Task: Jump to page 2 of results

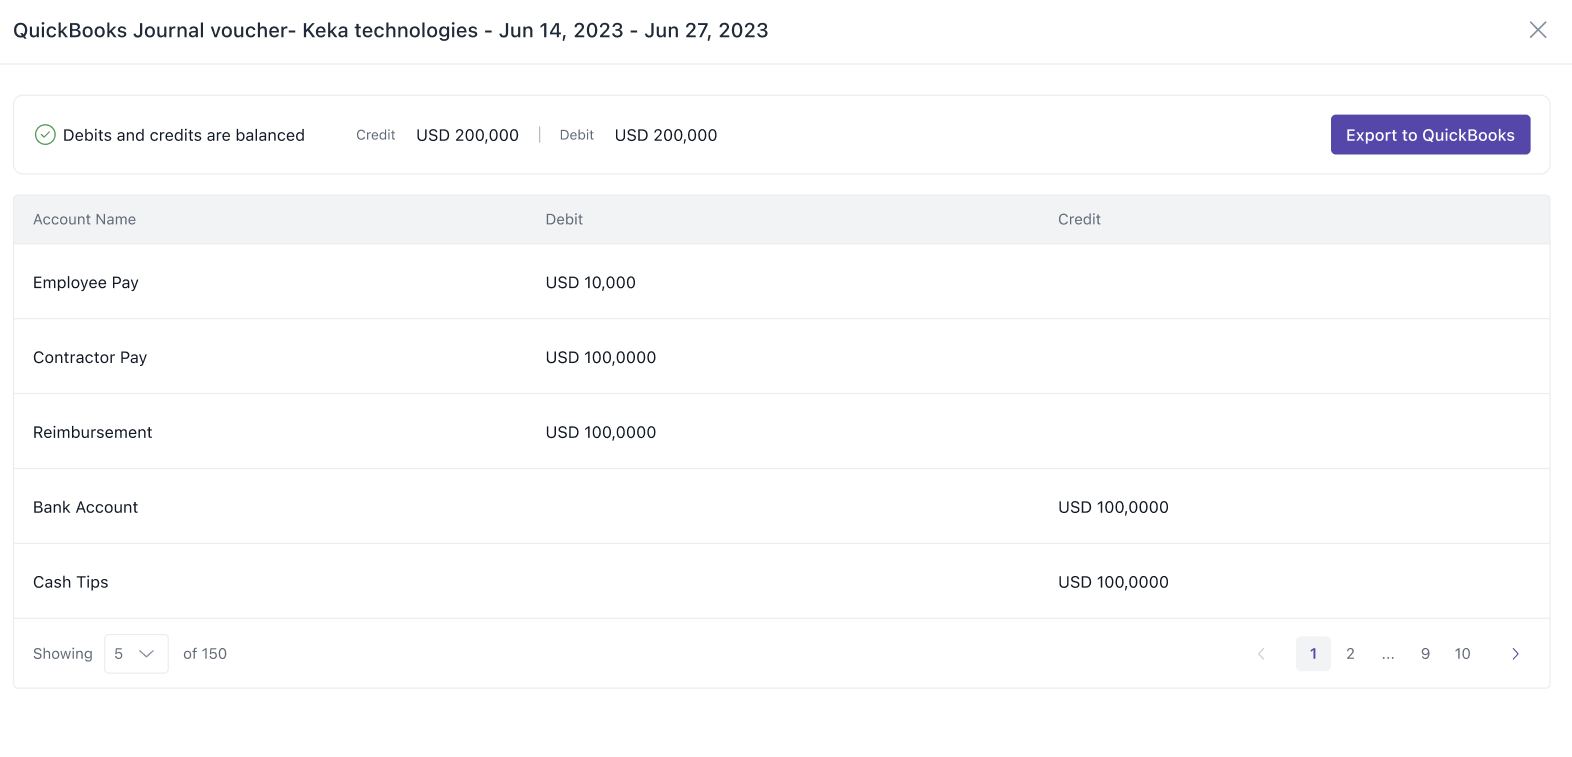Action: pyautogui.click(x=1350, y=654)
